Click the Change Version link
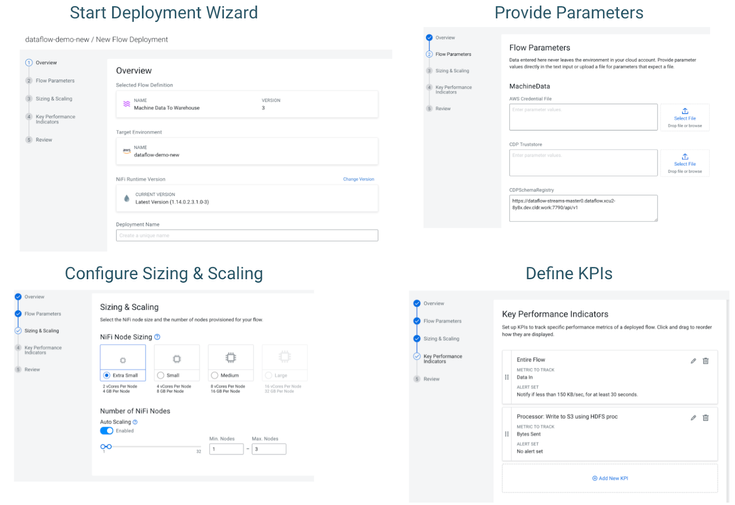This screenshot has width=735, height=505. point(359,179)
